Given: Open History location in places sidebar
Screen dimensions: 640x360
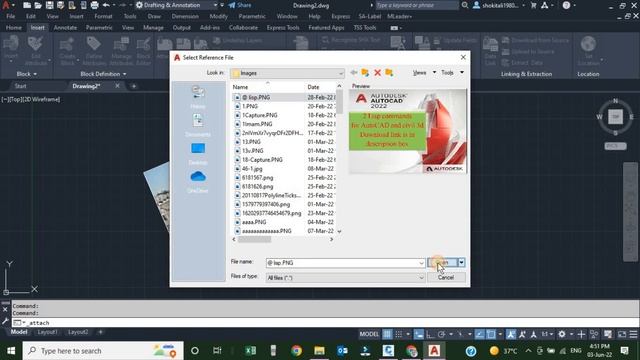Looking at the screenshot, I should (198, 97).
